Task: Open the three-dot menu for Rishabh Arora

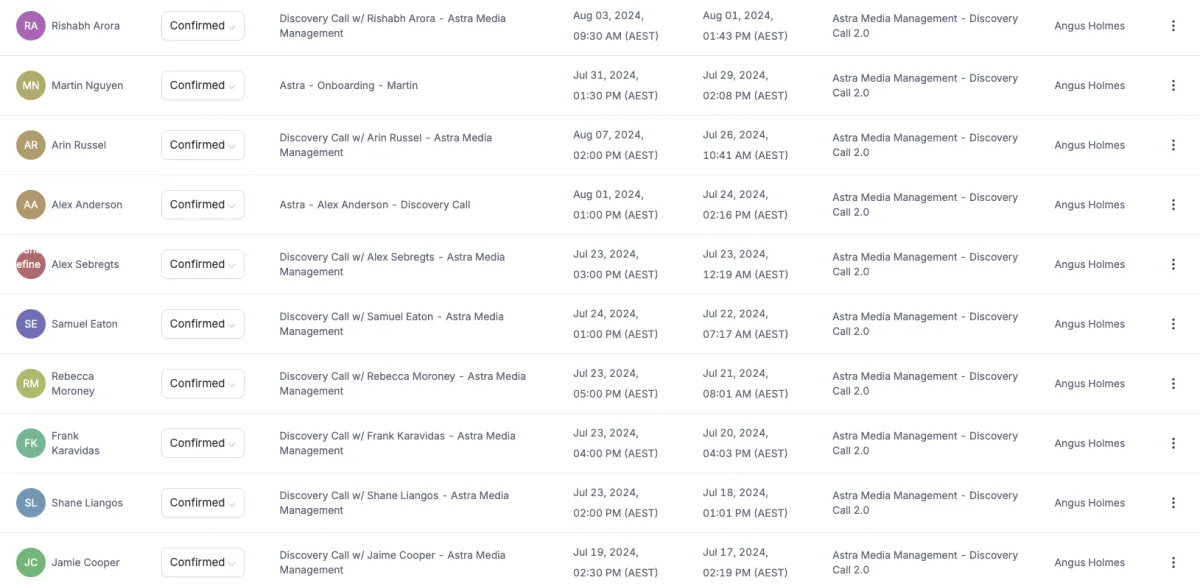Action: tap(1173, 26)
